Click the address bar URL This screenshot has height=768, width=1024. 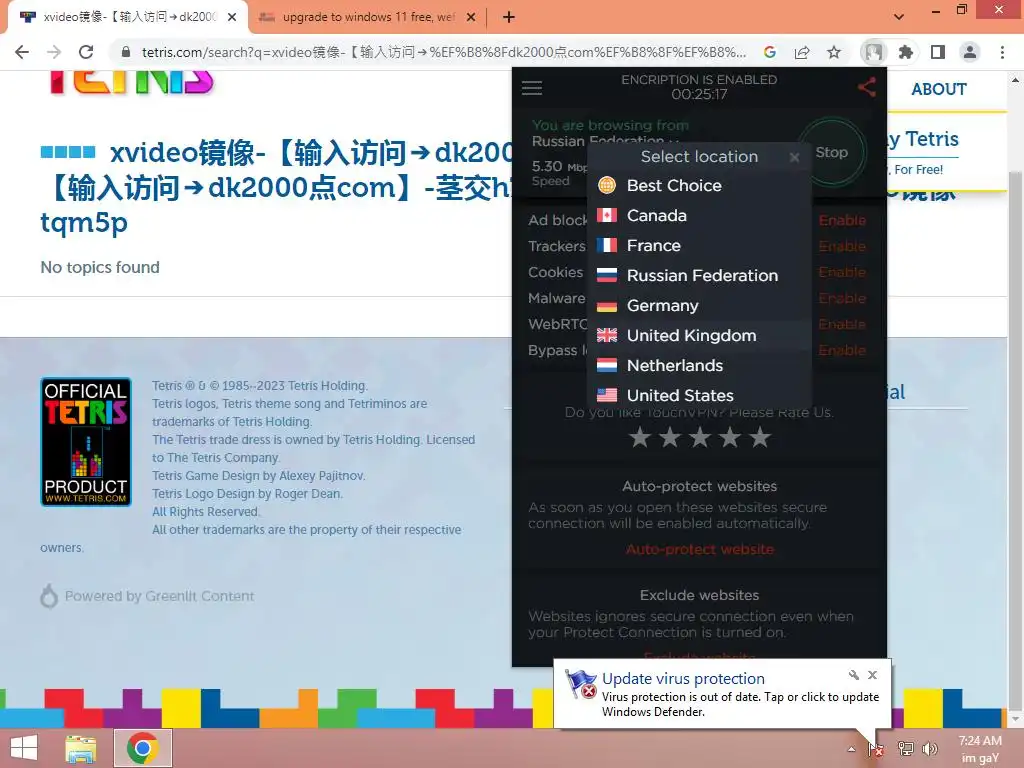coord(443,52)
